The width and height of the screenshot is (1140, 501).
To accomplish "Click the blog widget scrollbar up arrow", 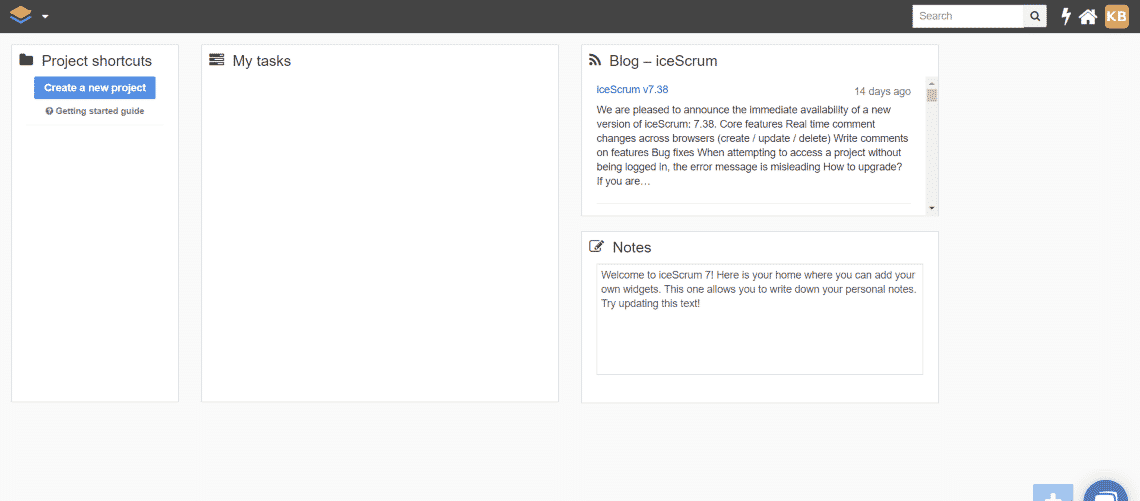I will [x=931, y=81].
